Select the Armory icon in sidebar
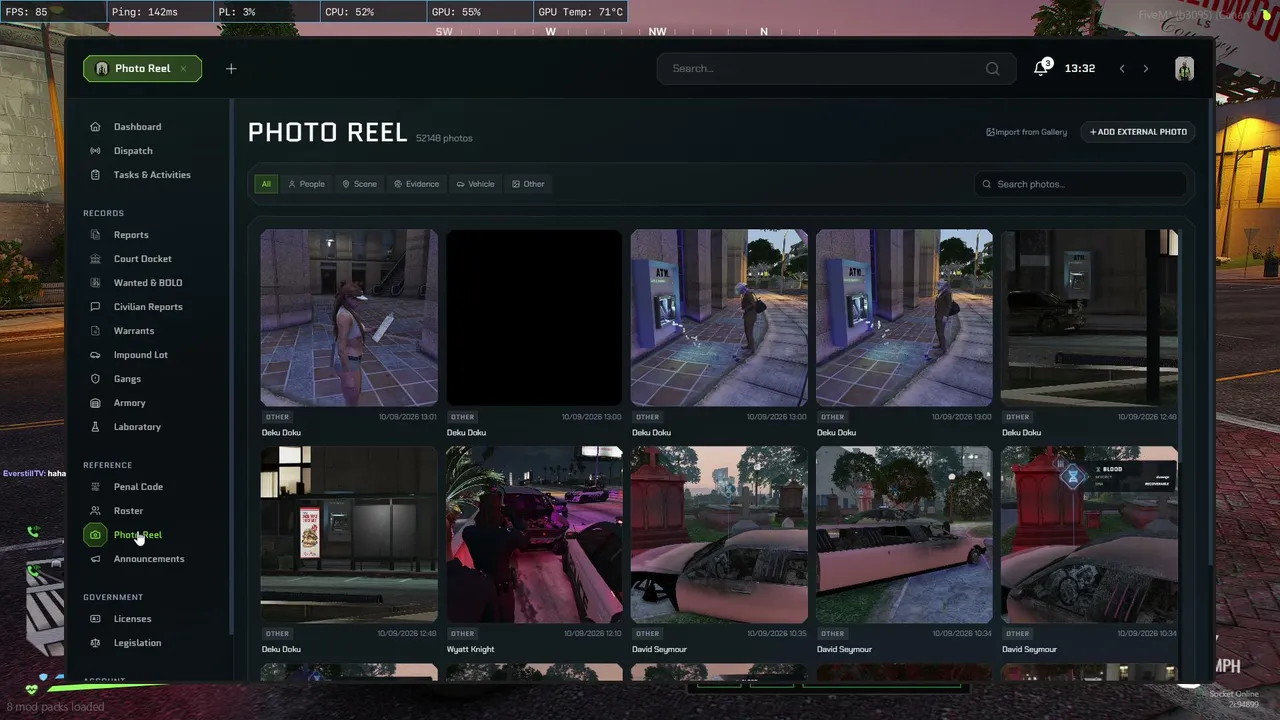 pos(95,403)
